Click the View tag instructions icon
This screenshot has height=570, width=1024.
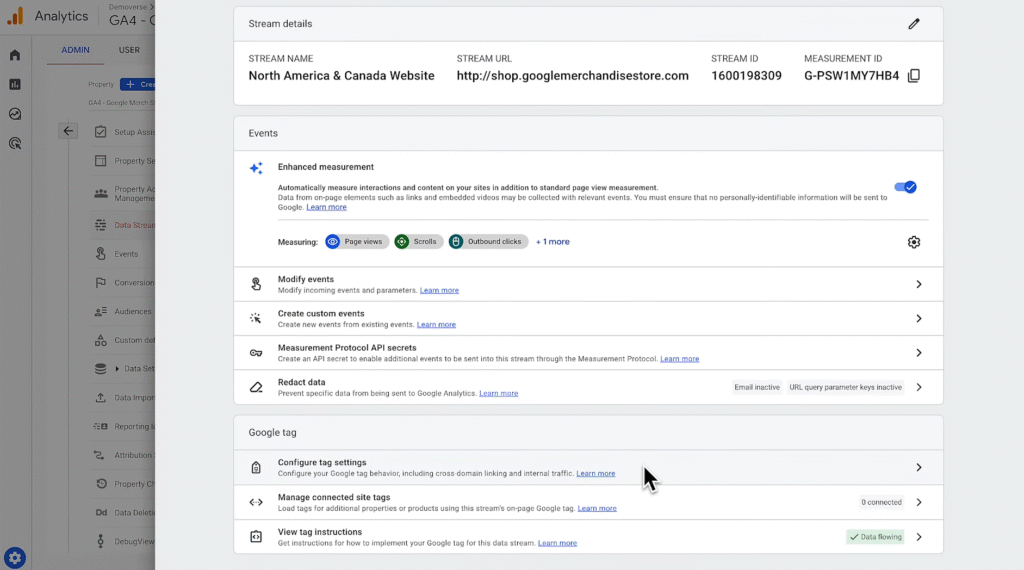256,537
